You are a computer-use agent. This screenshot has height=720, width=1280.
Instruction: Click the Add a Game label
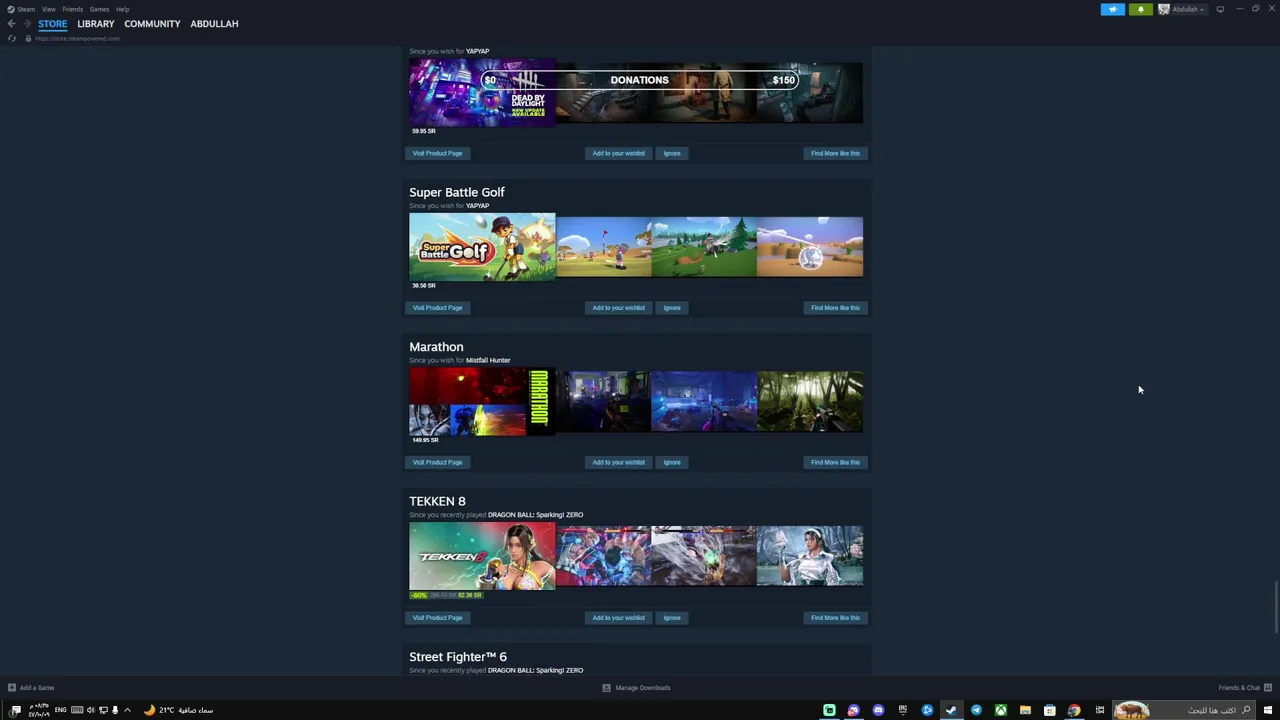pos(37,687)
